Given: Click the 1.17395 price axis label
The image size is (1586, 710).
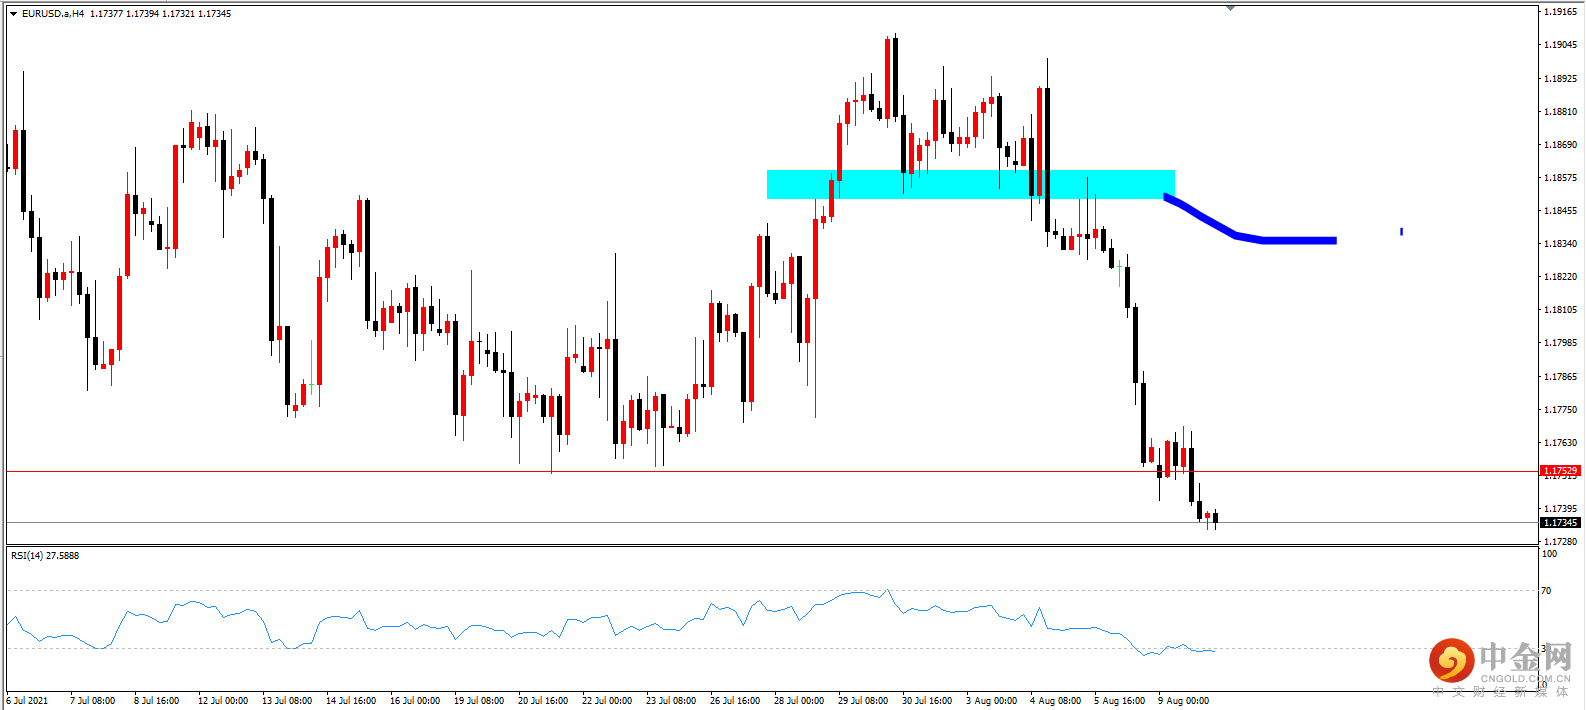Looking at the screenshot, I should (1560, 508).
